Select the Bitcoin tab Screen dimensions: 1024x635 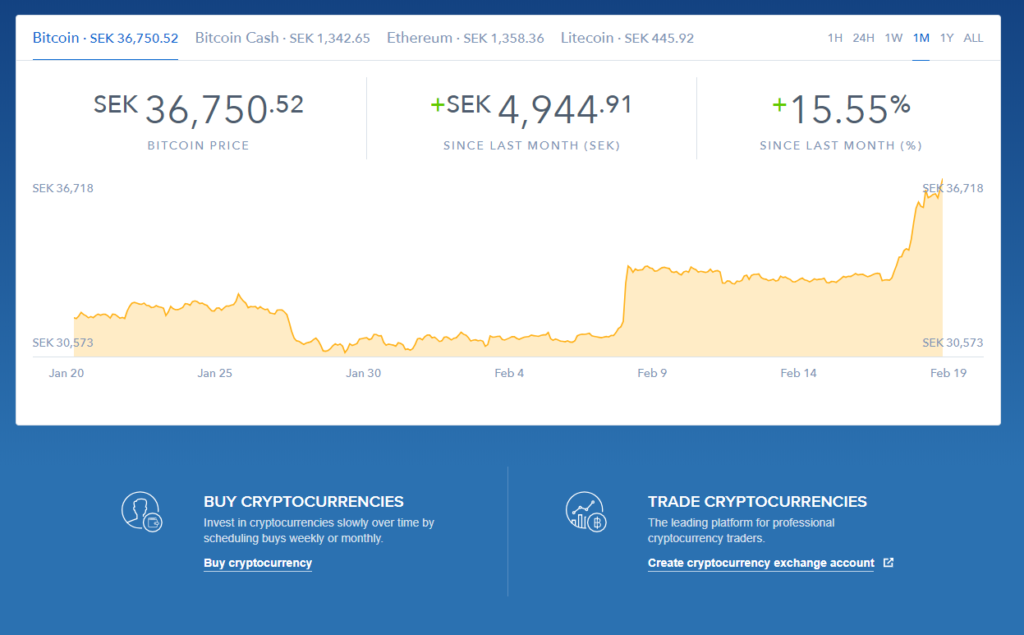click(x=105, y=37)
